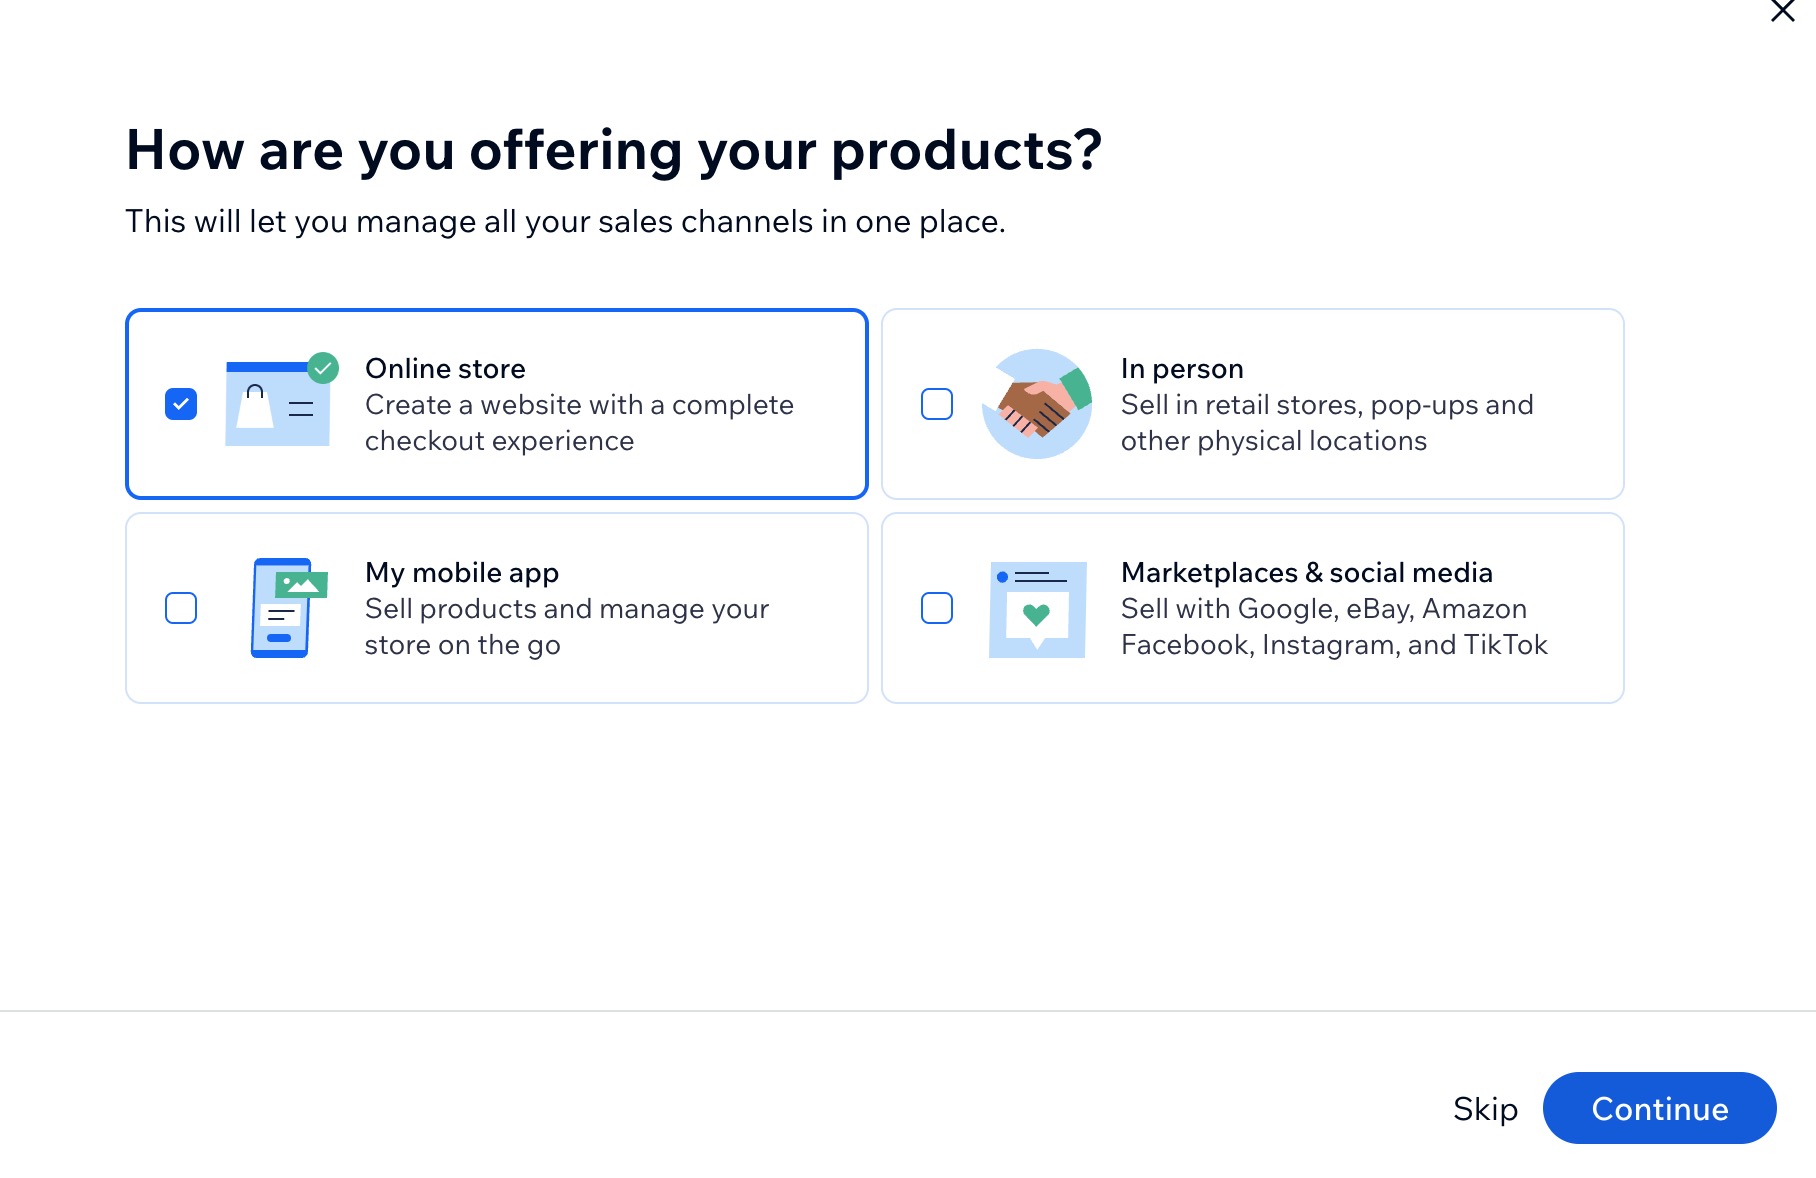Check the My mobile app option

pos(181,607)
